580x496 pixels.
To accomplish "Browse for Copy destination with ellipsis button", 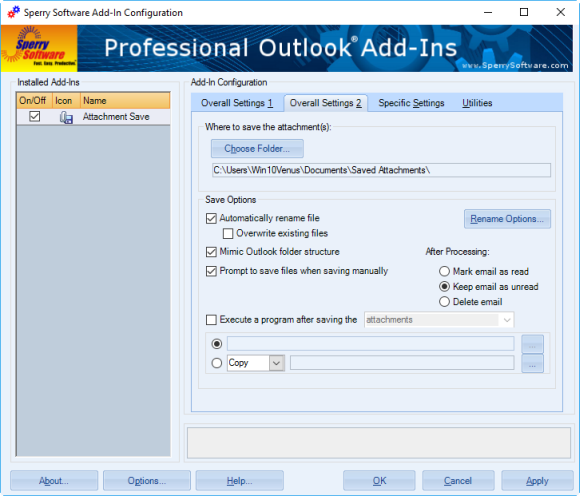I will tap(532, 363).
